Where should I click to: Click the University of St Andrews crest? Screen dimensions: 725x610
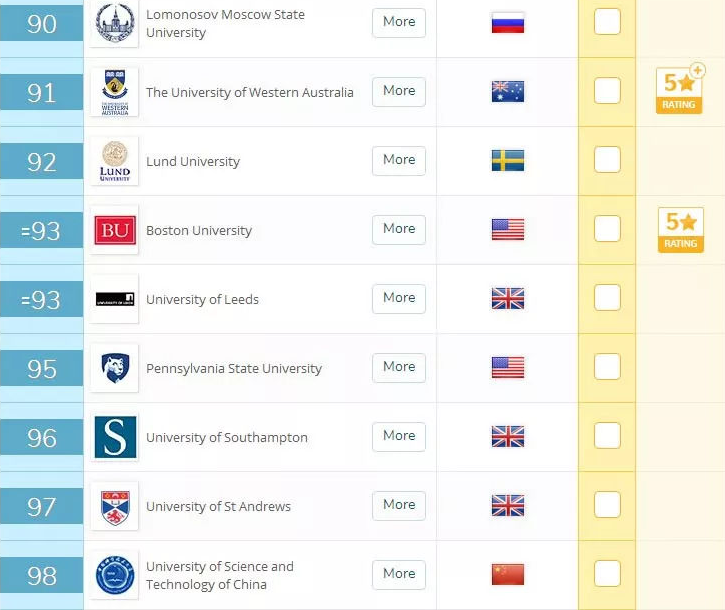pos(115,506)
